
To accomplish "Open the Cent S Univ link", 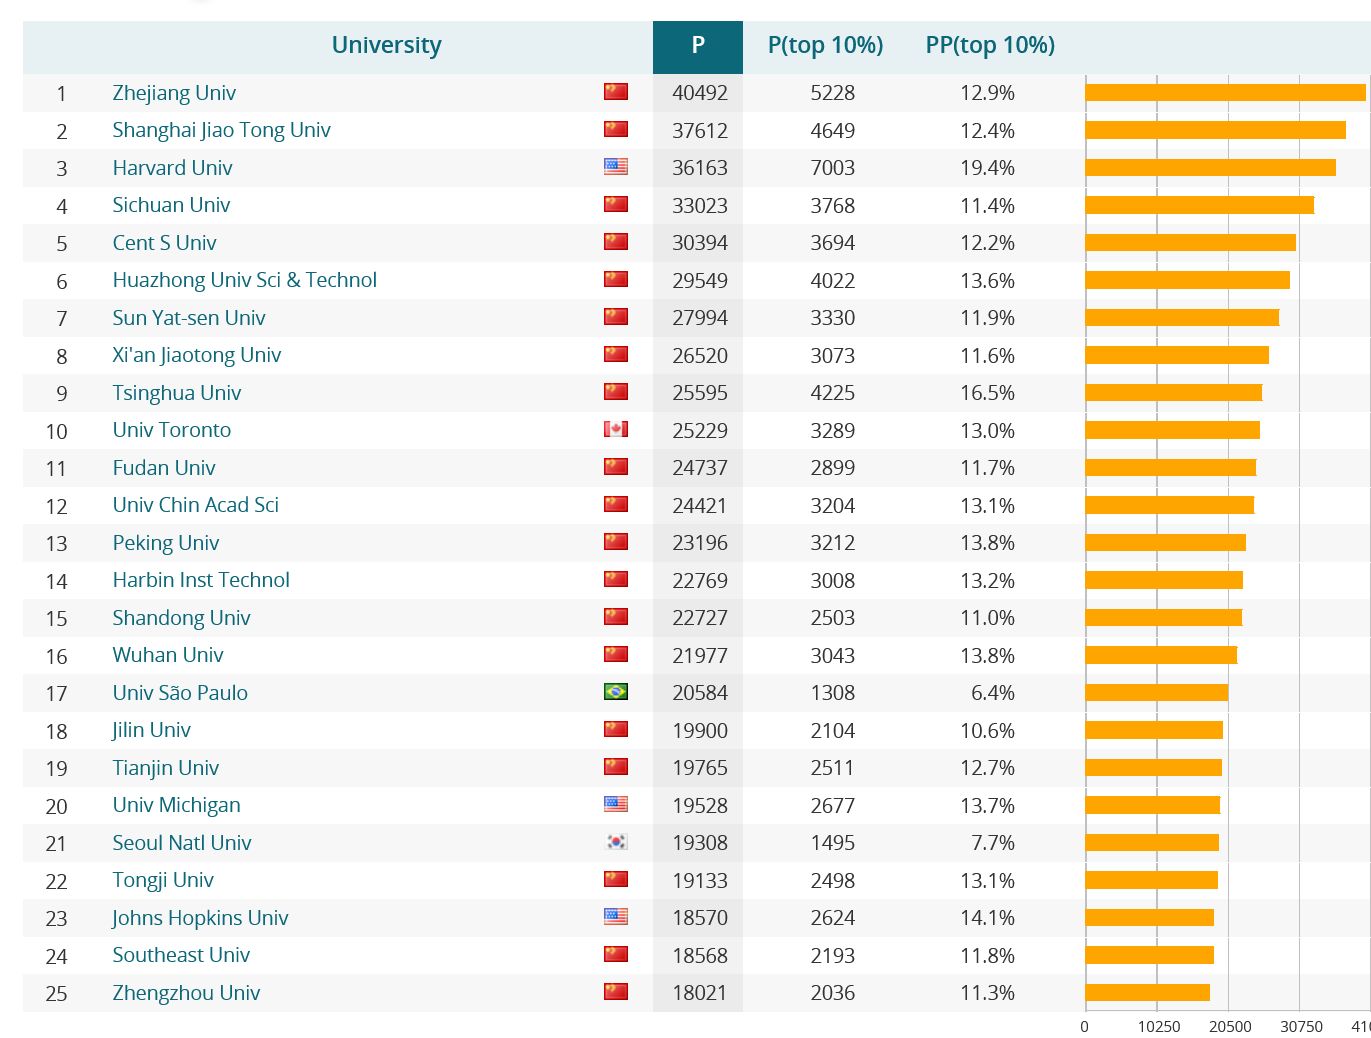I will click(x=164, y=243).
